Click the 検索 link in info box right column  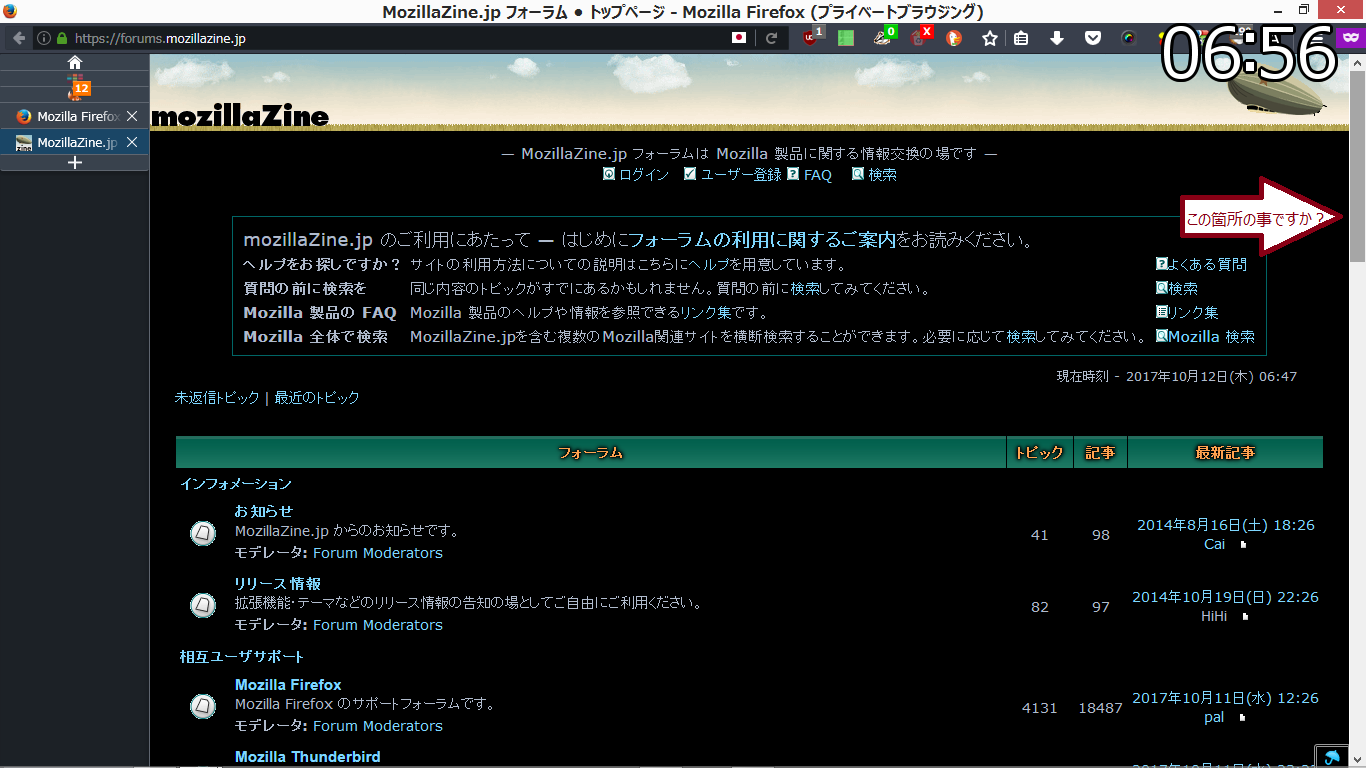tap(1183, 288)
